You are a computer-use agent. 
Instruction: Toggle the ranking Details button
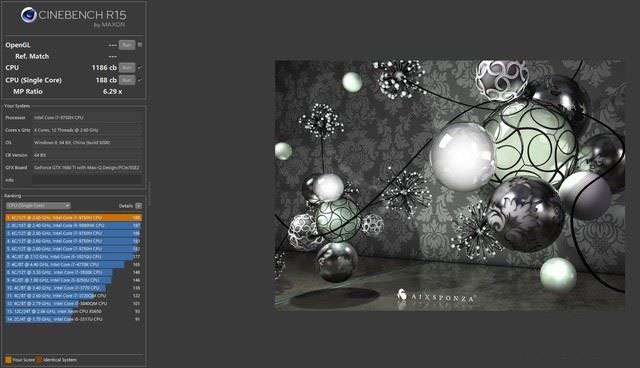coord(139,206)
